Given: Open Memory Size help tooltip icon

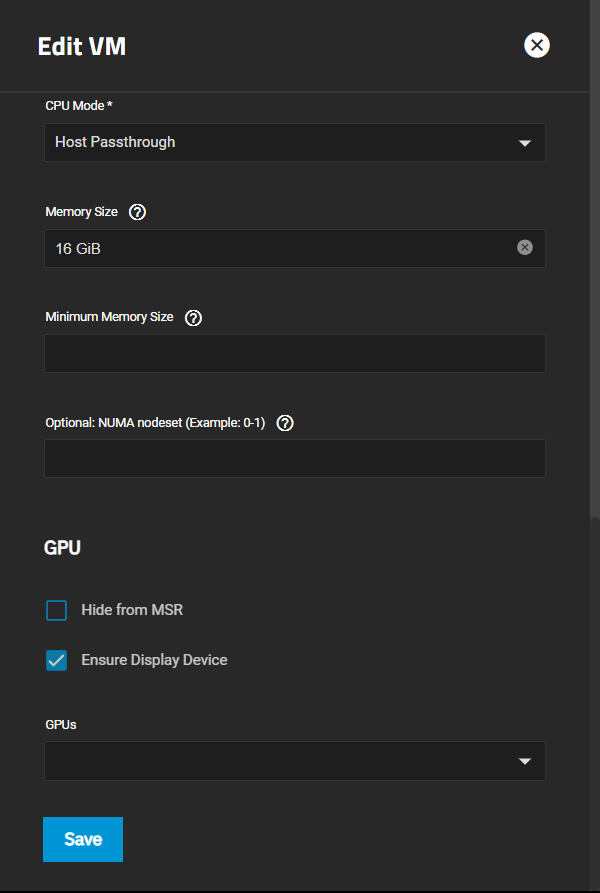Looking at the screenshot, I should [137, 212].
